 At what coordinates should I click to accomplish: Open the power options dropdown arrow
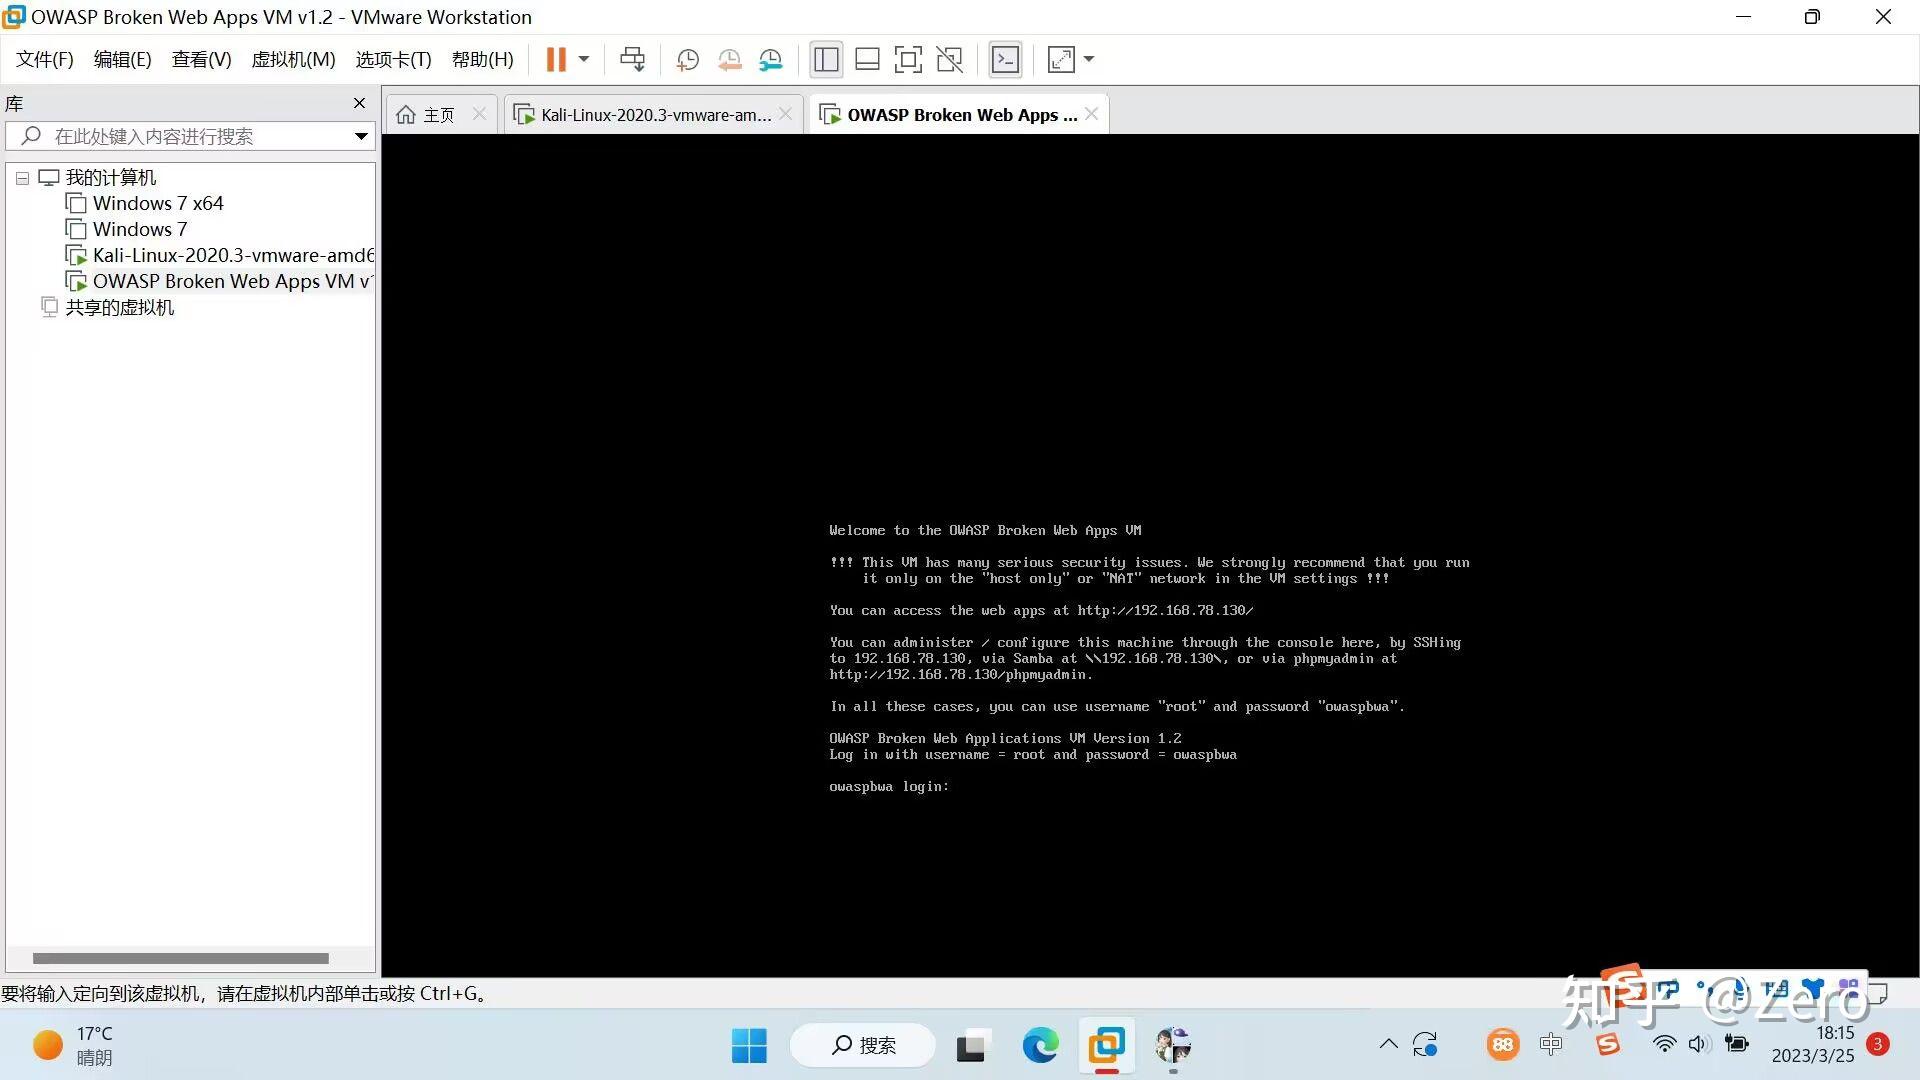[x=584, y=60]
